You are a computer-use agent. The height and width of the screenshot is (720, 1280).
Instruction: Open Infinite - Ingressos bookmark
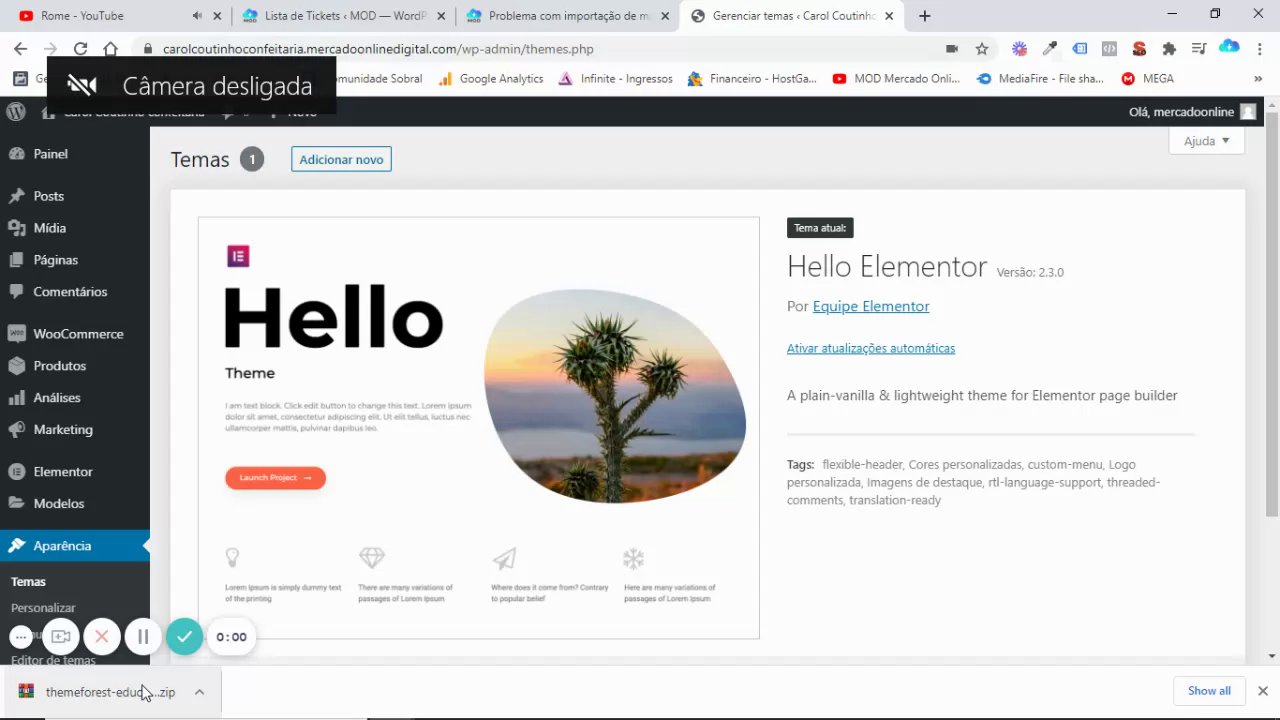click(x=614, y=79)
